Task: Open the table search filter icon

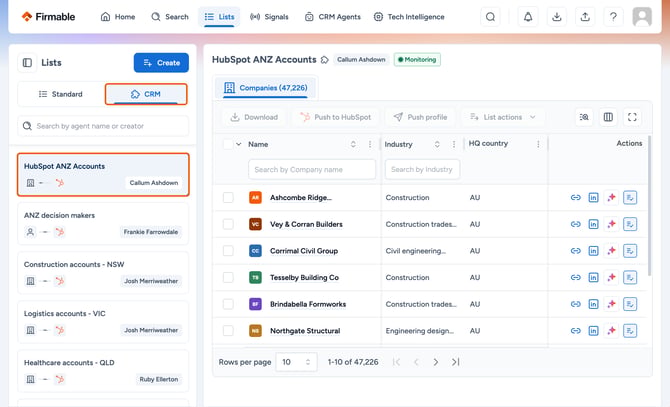Action: coord(584,117)
